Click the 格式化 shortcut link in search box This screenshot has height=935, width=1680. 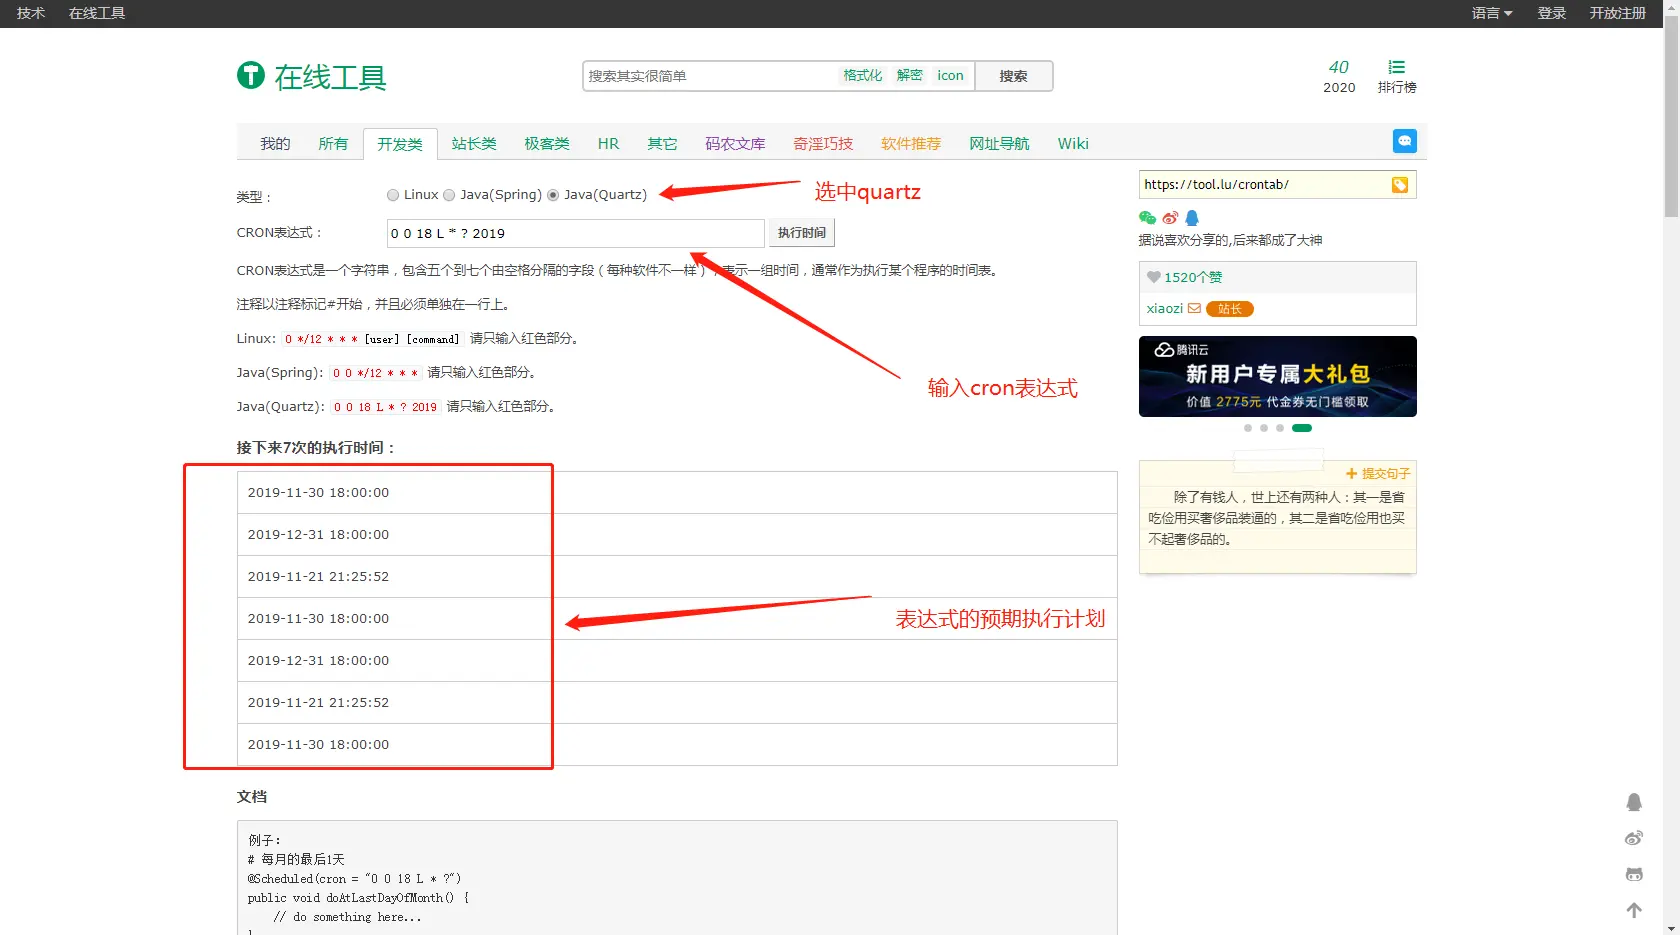(x=862, y=75)
